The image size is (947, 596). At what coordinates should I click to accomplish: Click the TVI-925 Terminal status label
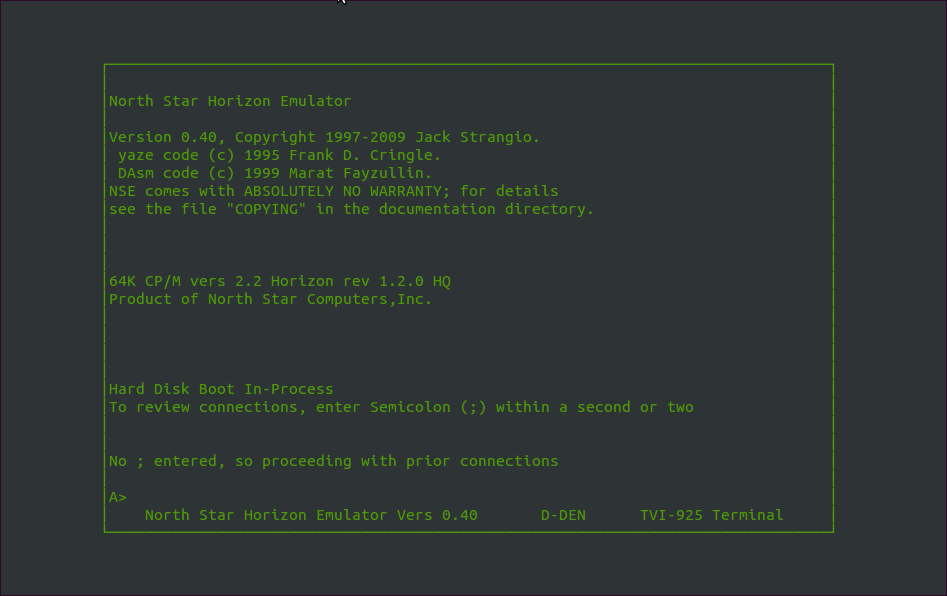pos(711,515)
